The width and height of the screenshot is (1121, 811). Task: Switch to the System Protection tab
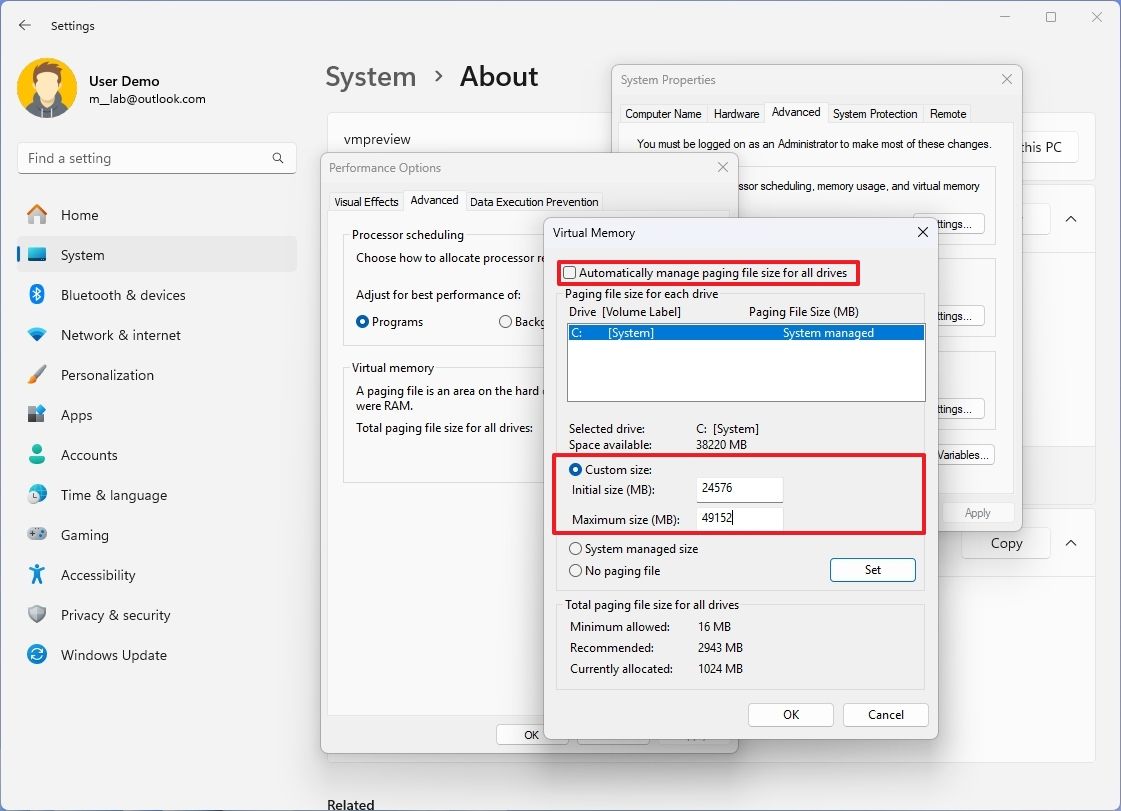point(875,113)
